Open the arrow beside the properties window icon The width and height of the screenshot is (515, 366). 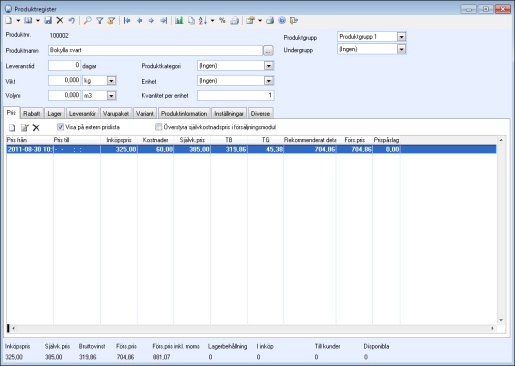(260, 21)
